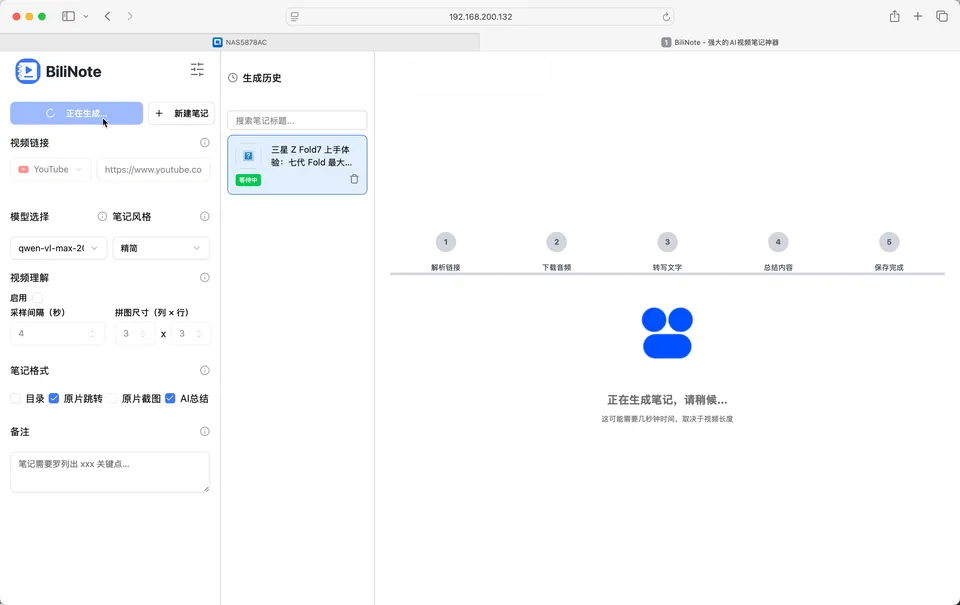The width and height of the screenshot is (960, 605).
Task: Uncheck the 原片跳转 checkbox
Action: pos(54,398)
